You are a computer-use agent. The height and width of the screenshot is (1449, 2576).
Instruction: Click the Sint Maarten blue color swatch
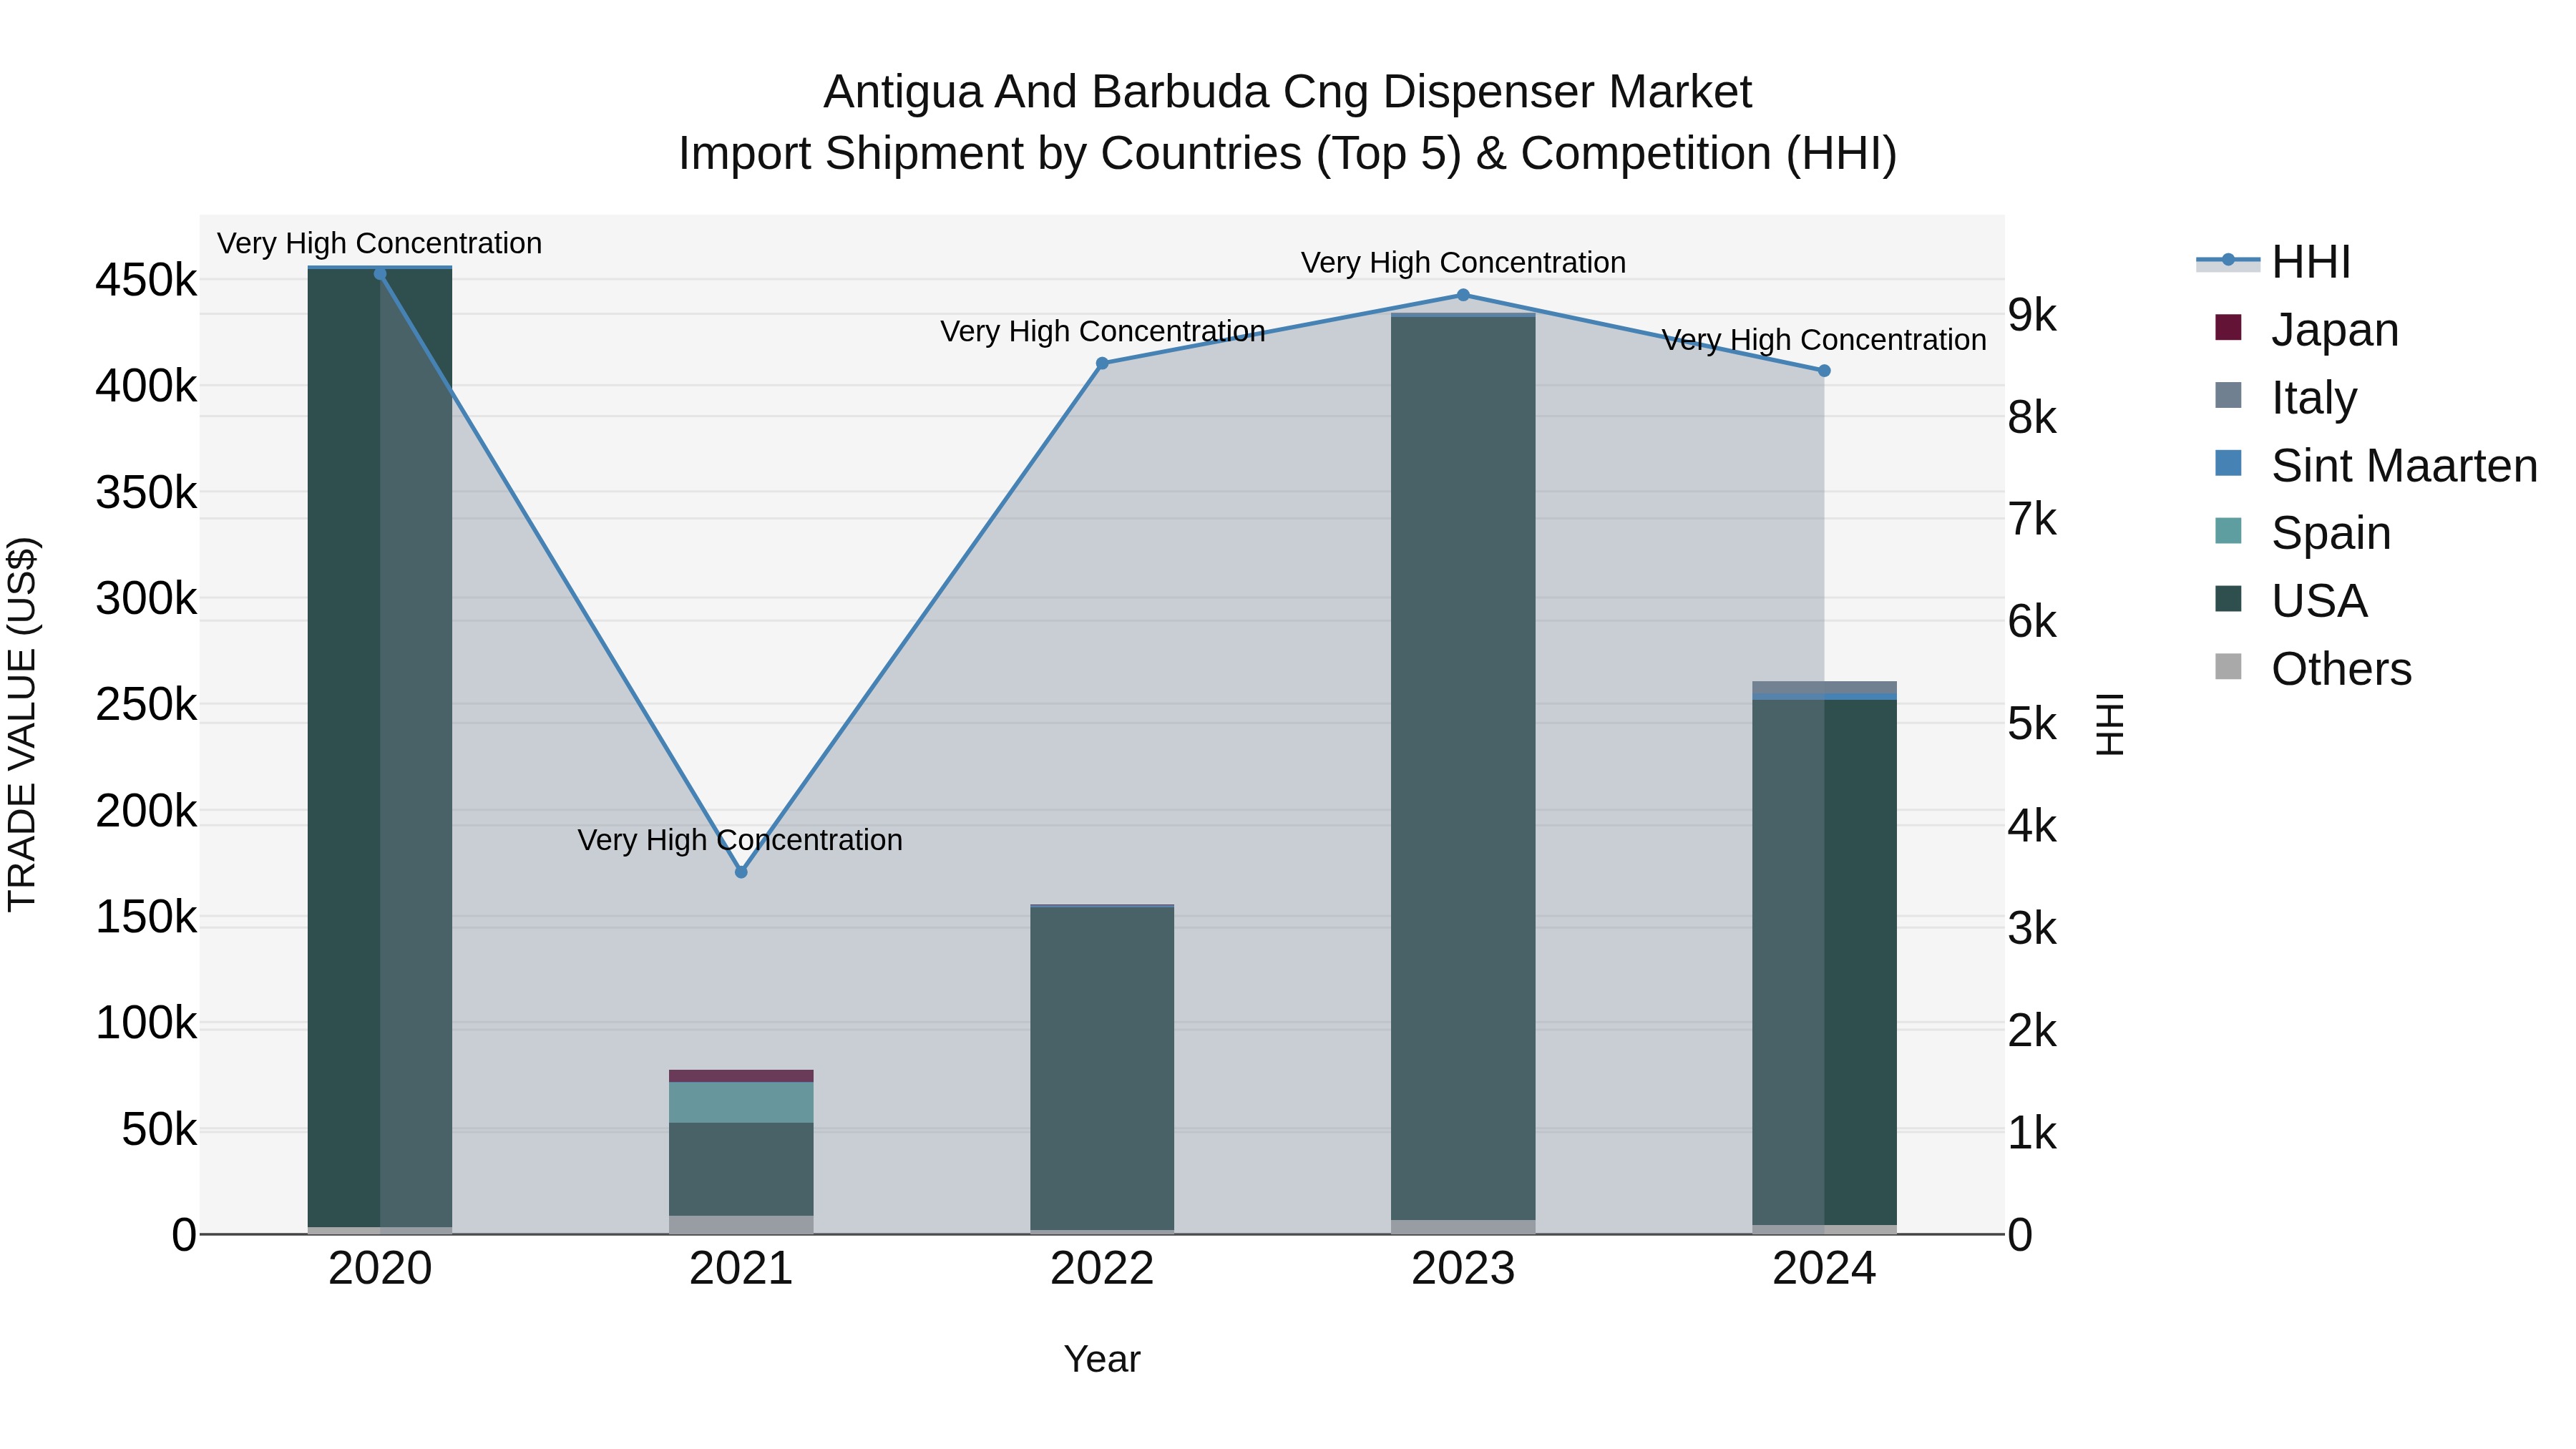[x=2228, y=463]
